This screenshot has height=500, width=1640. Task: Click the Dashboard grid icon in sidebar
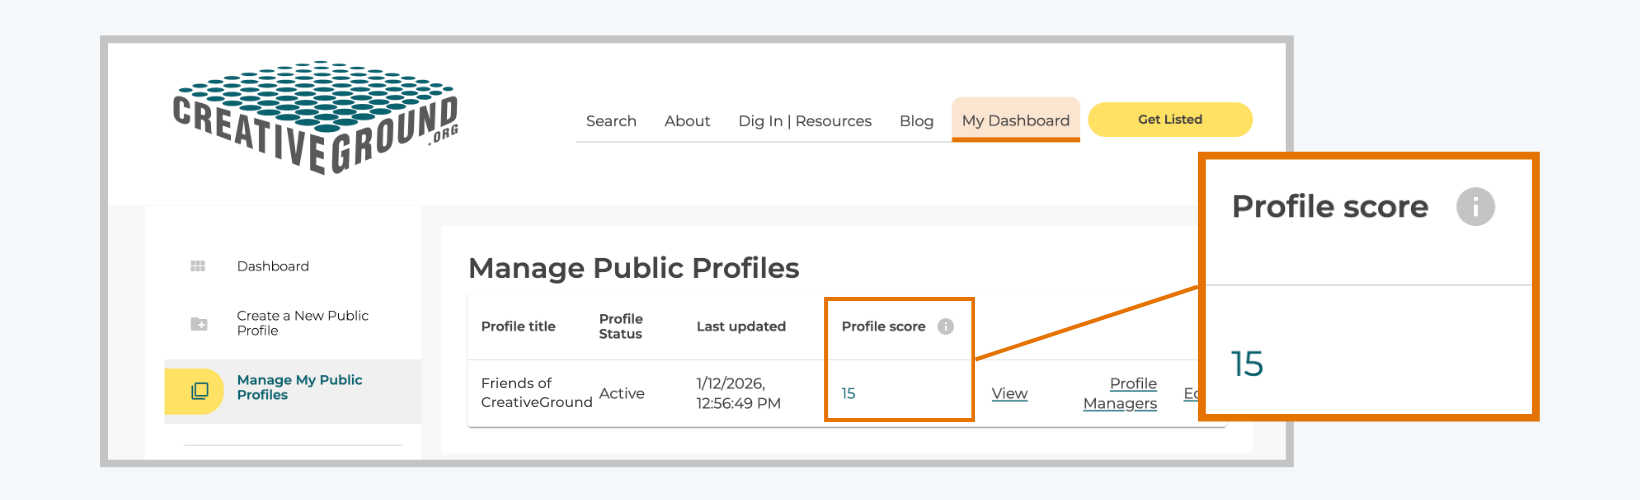click(198, 266)
